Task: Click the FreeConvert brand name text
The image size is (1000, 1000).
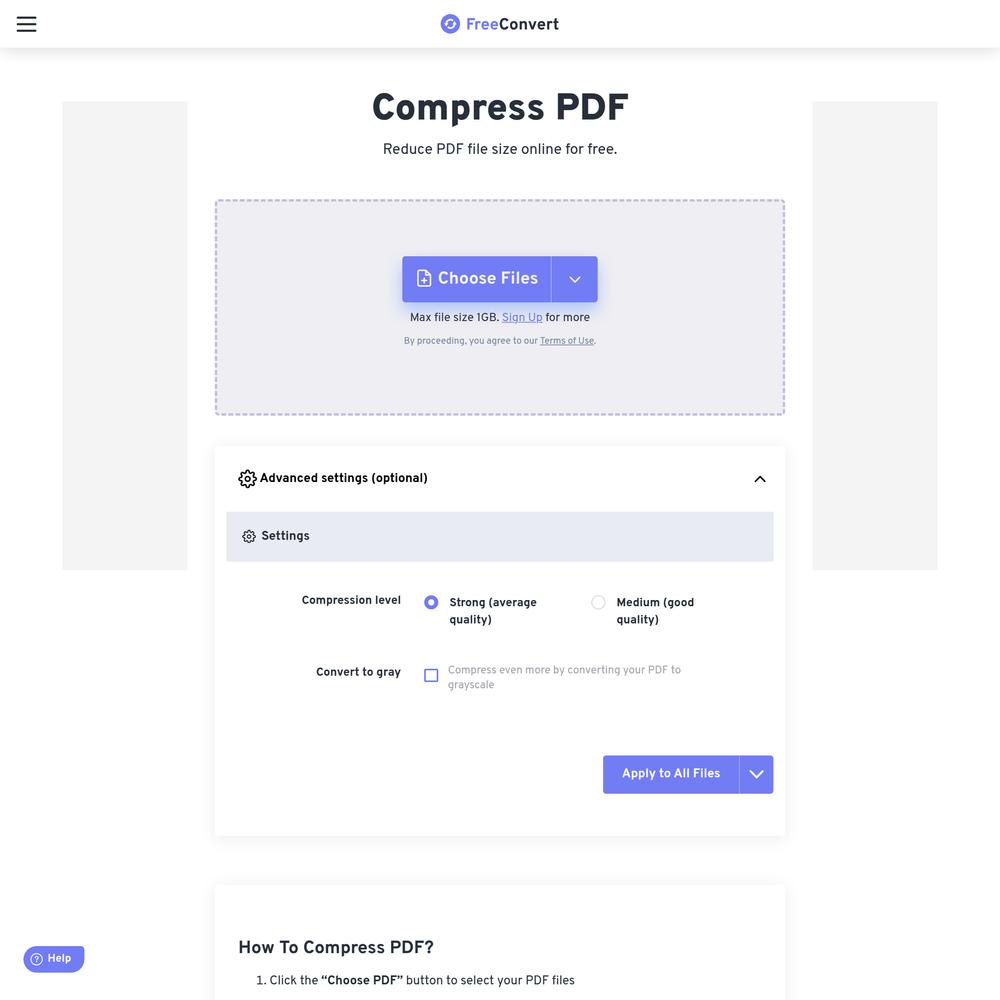Action: [512, 24]
